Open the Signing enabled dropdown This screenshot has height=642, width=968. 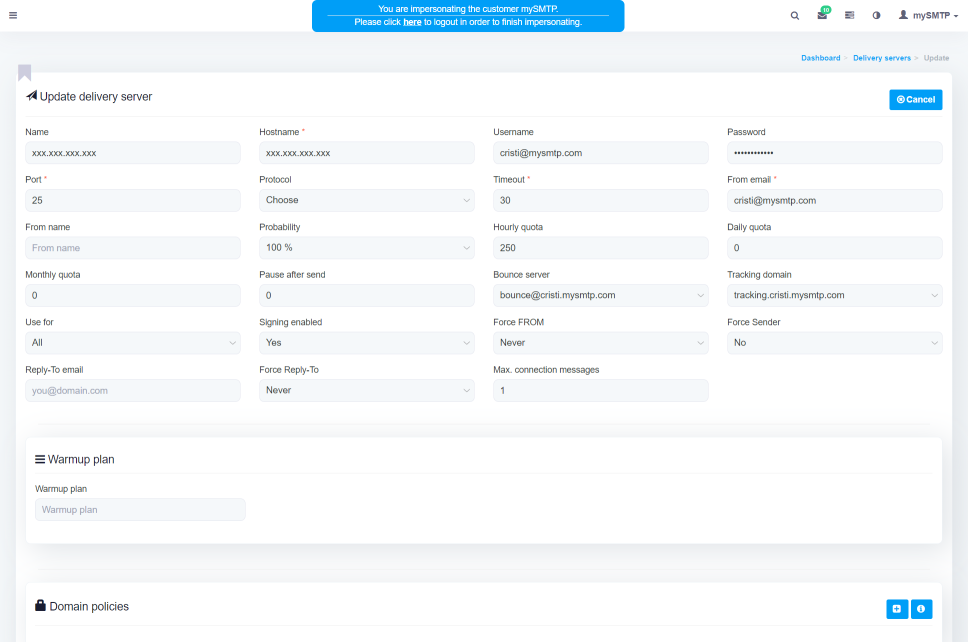pyautogui.click(x=366, y=343)
